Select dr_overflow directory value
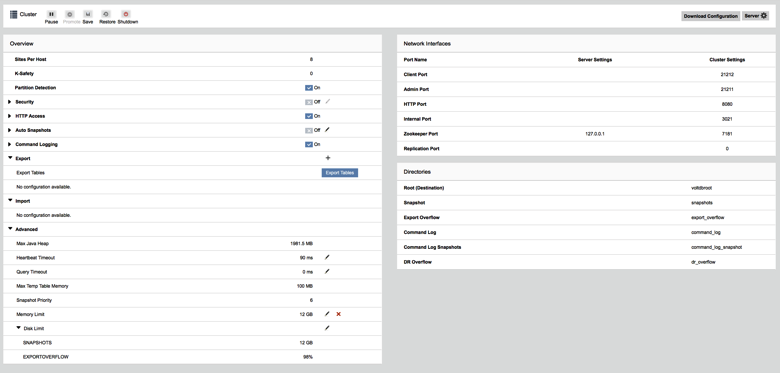Image resolution: width=780 pixels, height=373 pixels. point(703,262)
